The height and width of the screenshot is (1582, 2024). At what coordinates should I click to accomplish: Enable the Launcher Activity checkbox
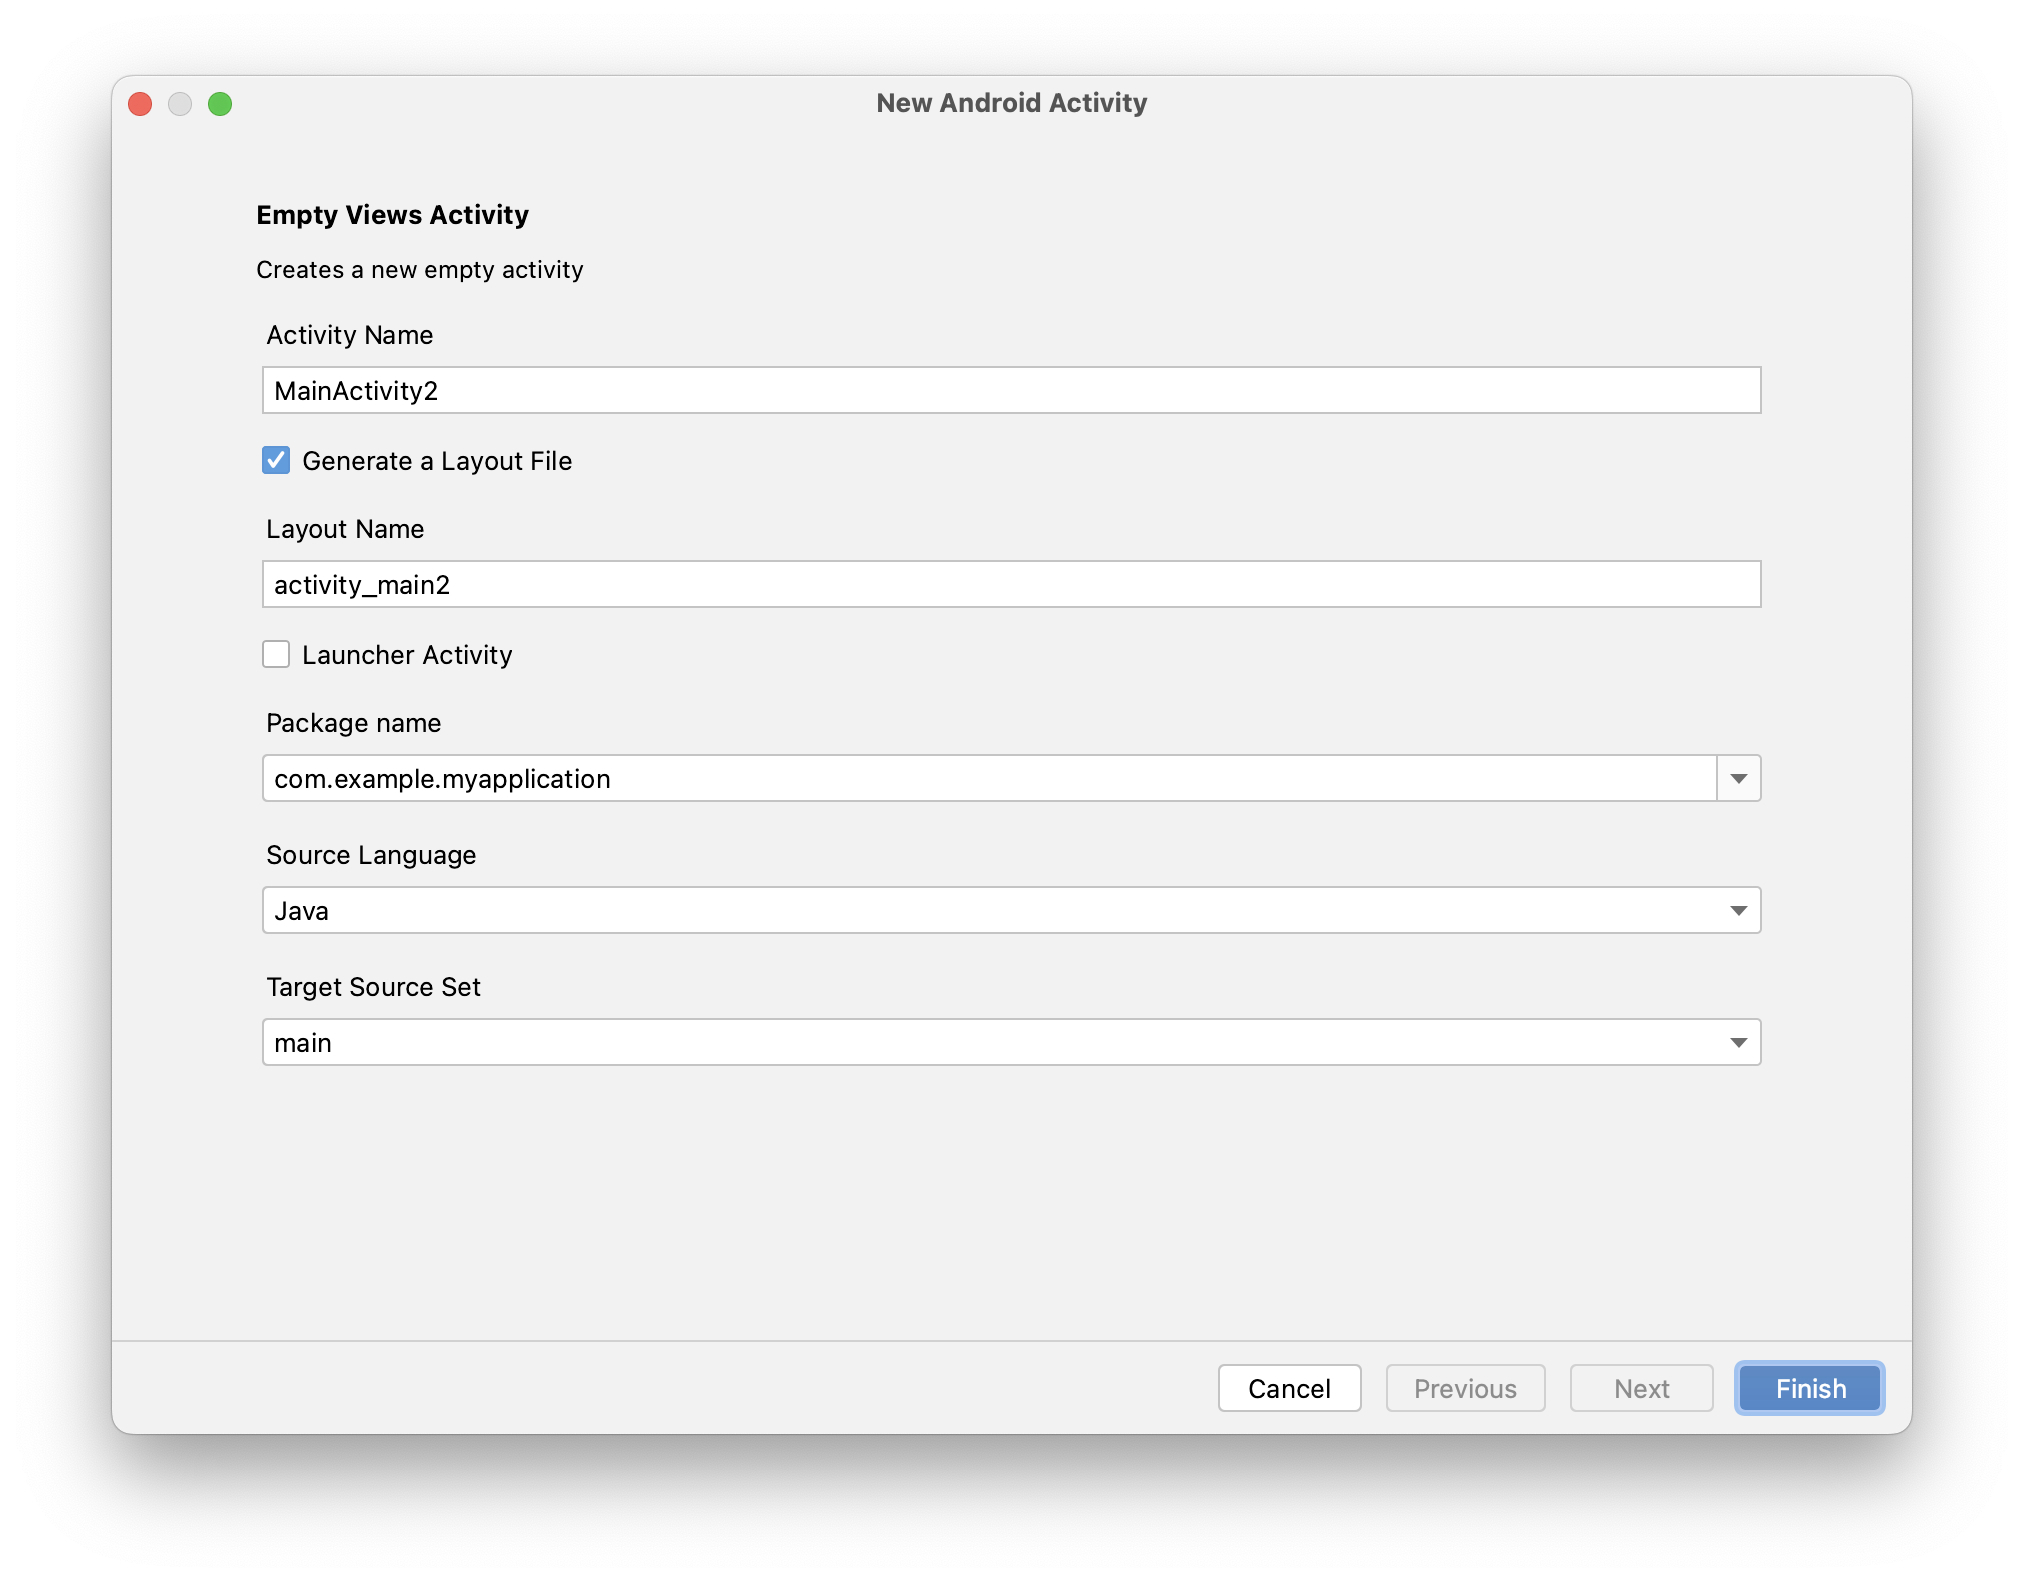coord(276,654)
